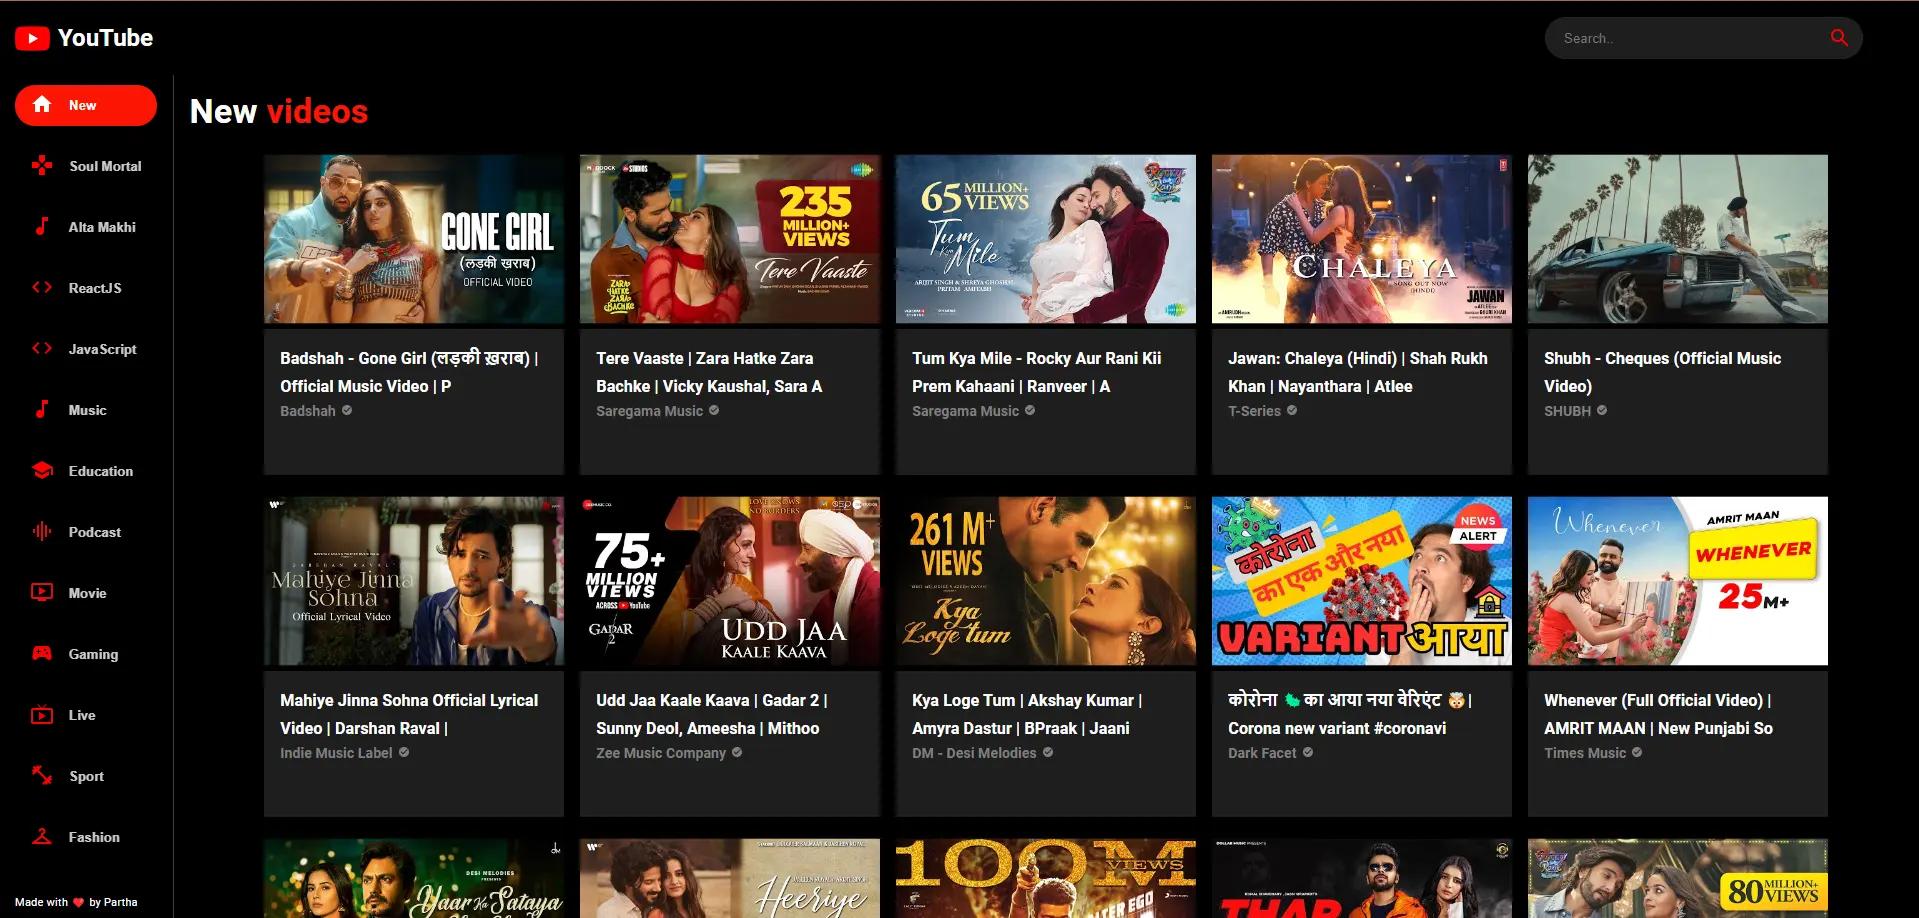Click the Music note icon
The image size is (1919, 918).
(42, 409)
